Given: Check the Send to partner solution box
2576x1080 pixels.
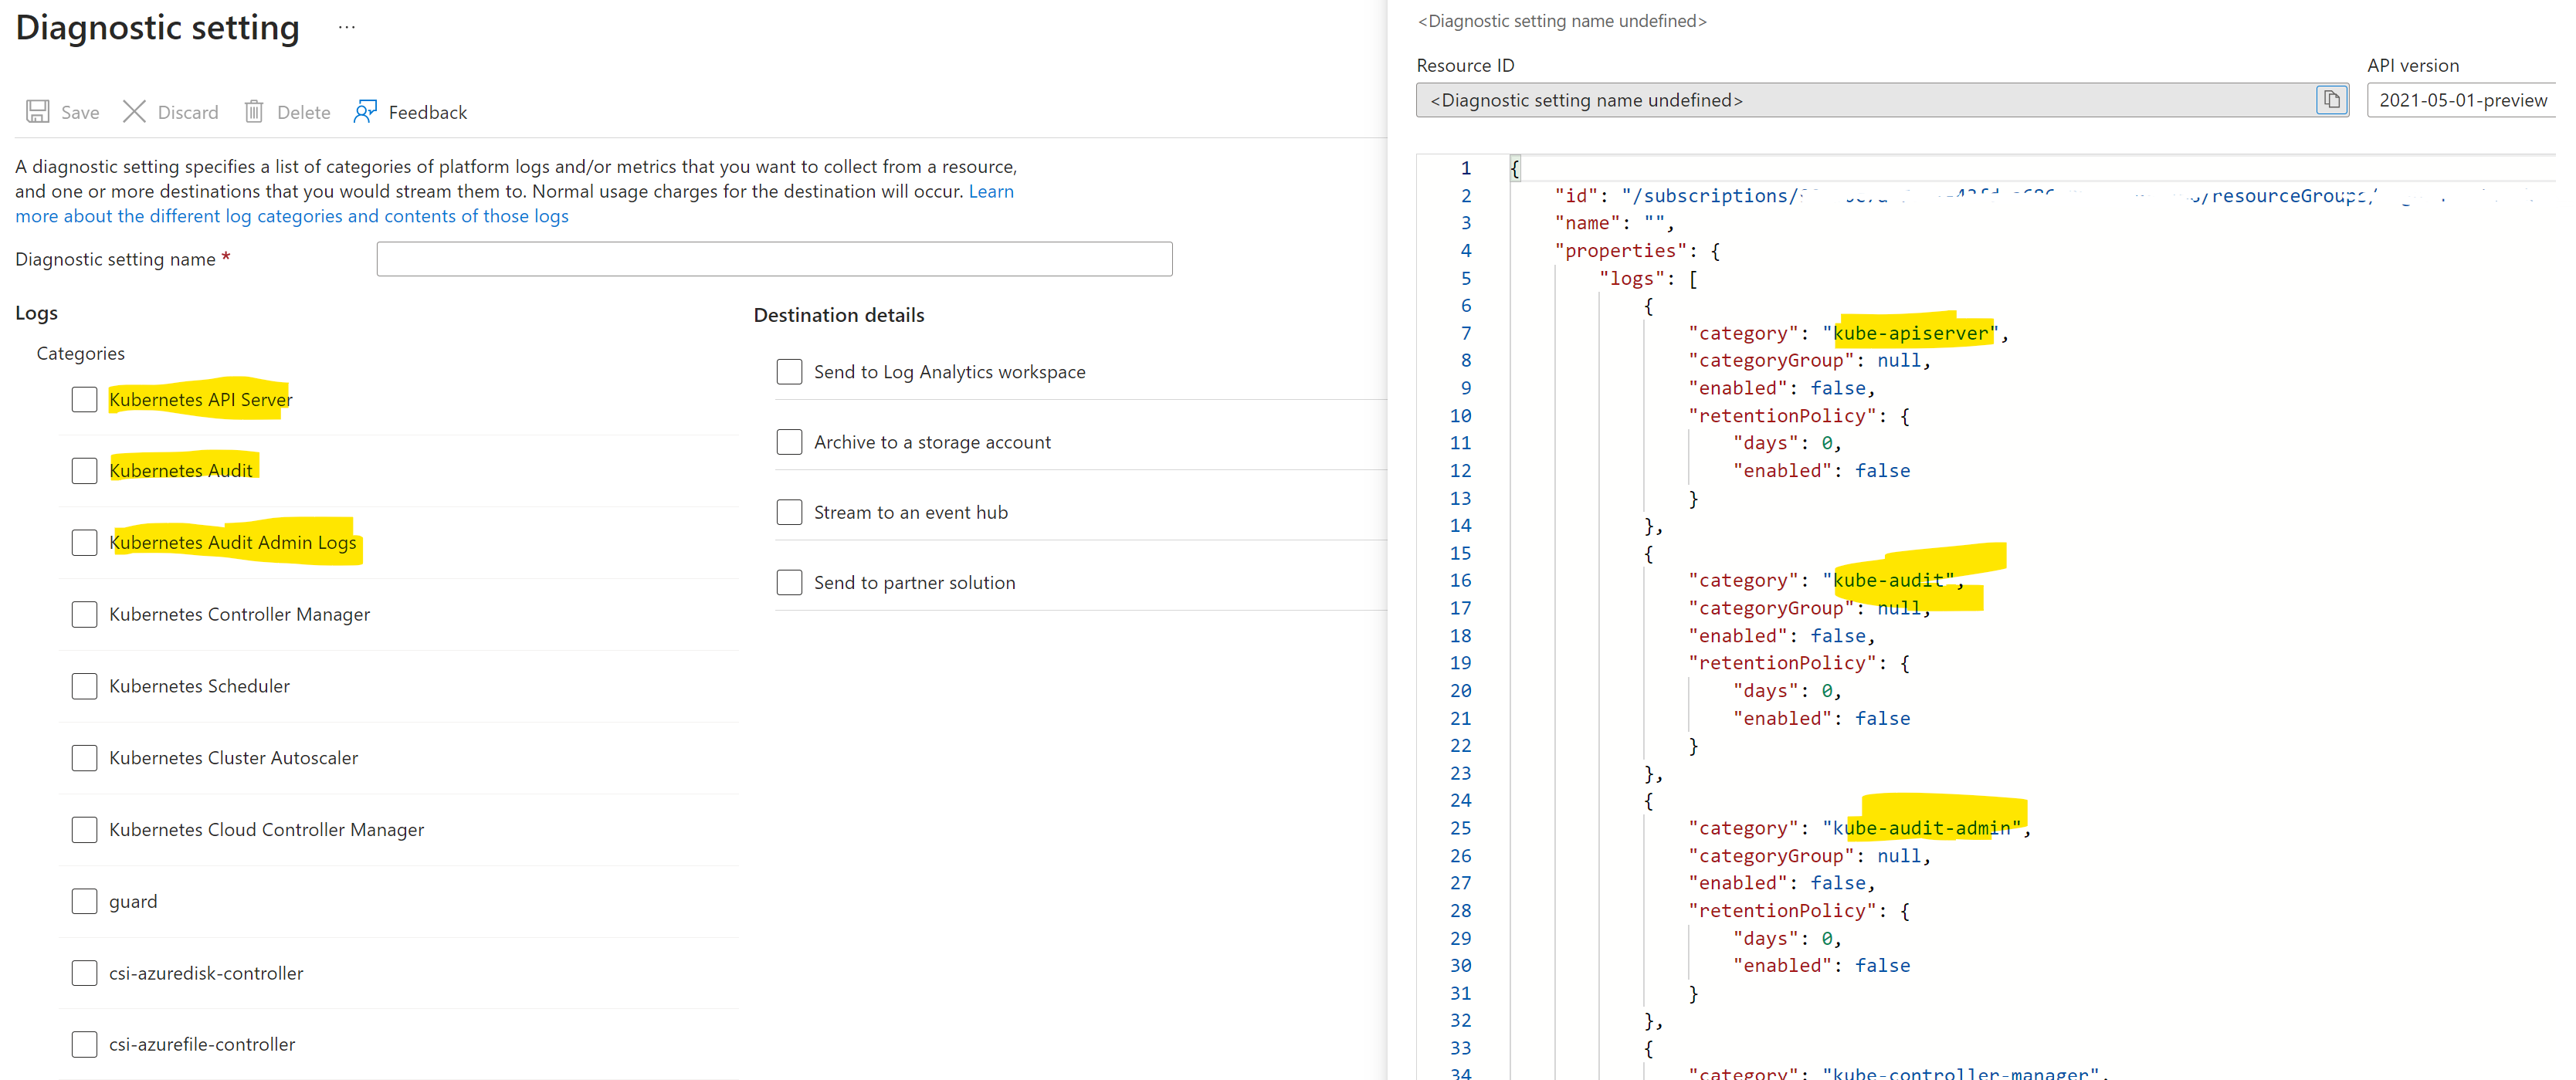Looking at the screenshot, I should click(789, 583).
